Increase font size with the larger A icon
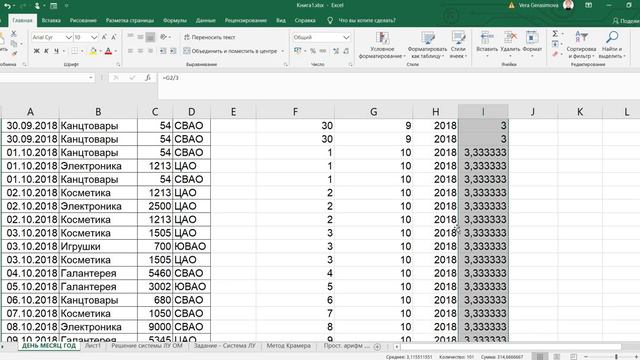 tap(104, 37)
